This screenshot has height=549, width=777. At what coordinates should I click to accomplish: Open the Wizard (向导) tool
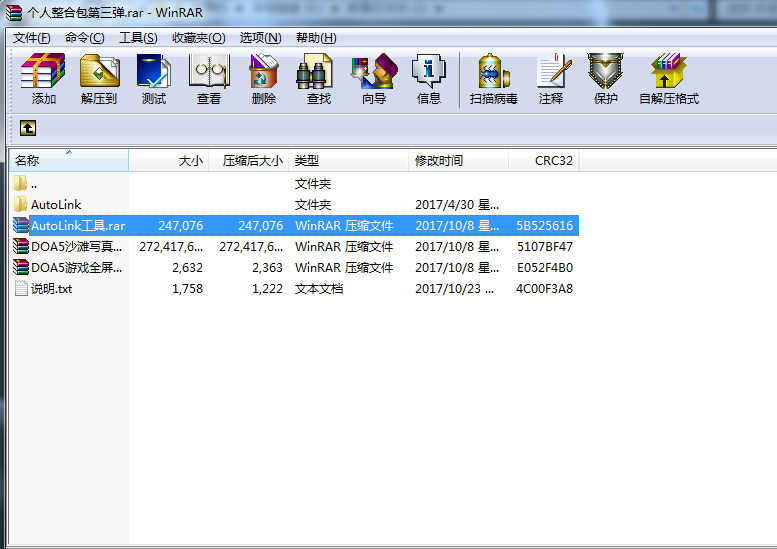[x=374, y=71]
